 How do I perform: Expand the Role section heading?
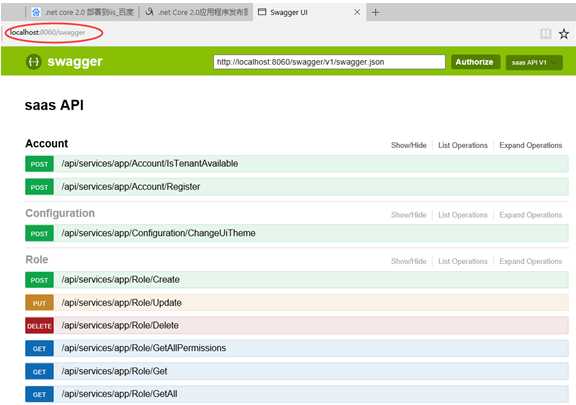point(37,259)
